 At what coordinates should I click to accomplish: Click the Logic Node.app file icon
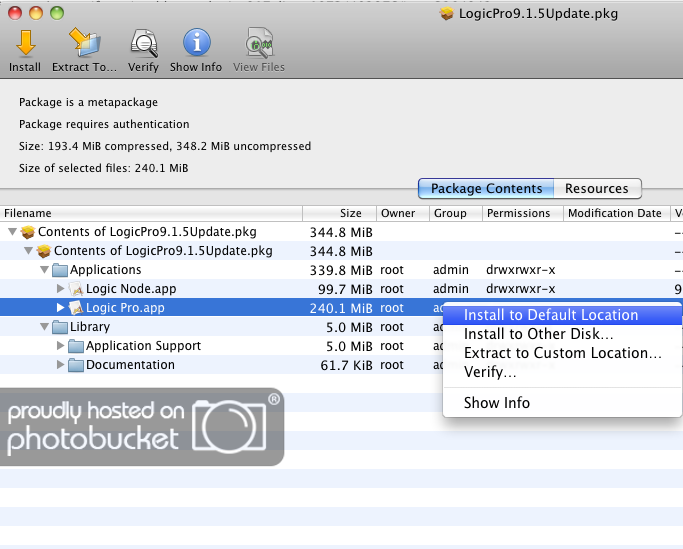click(76, 289)
